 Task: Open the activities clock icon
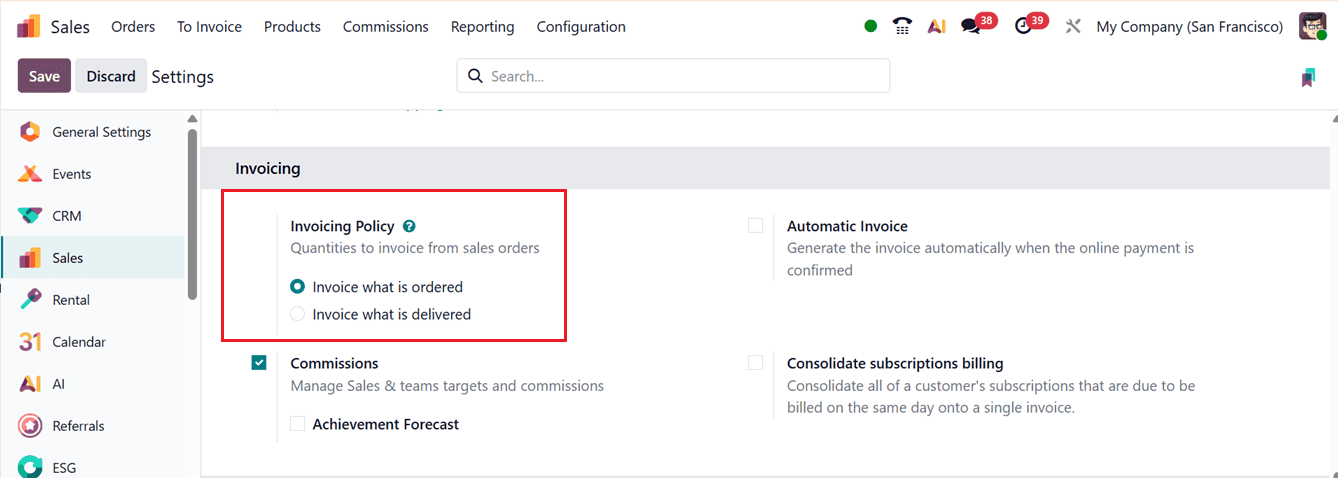pos(1023,27)
